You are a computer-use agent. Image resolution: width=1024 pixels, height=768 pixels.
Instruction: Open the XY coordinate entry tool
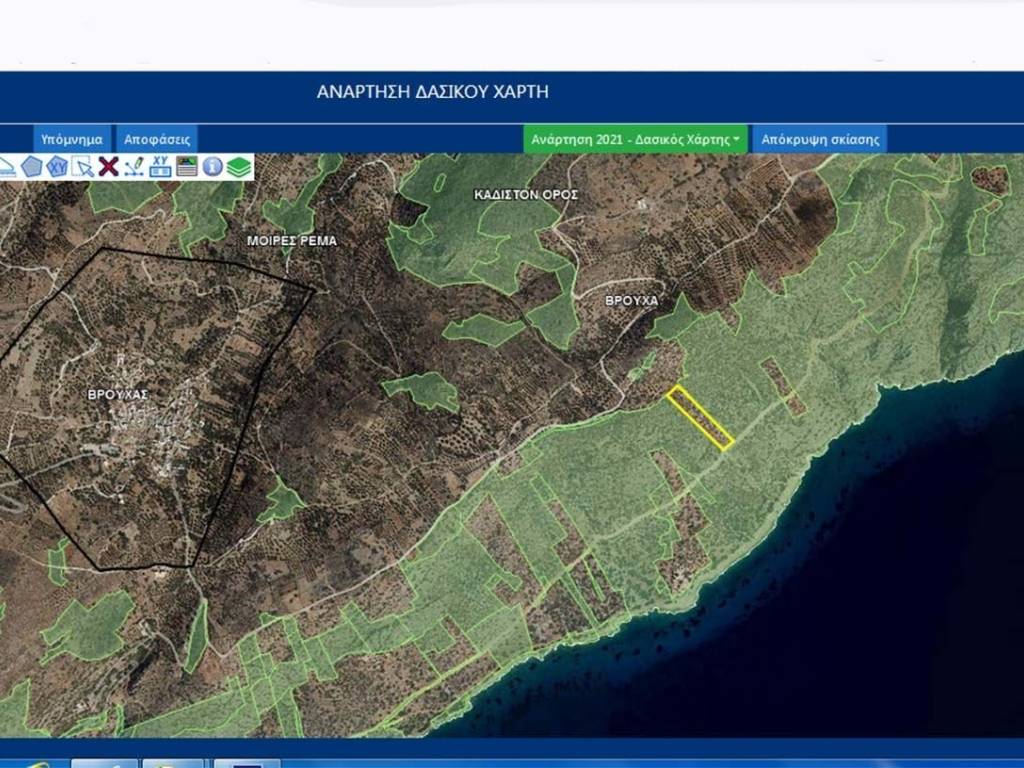(x=160, y=167)
